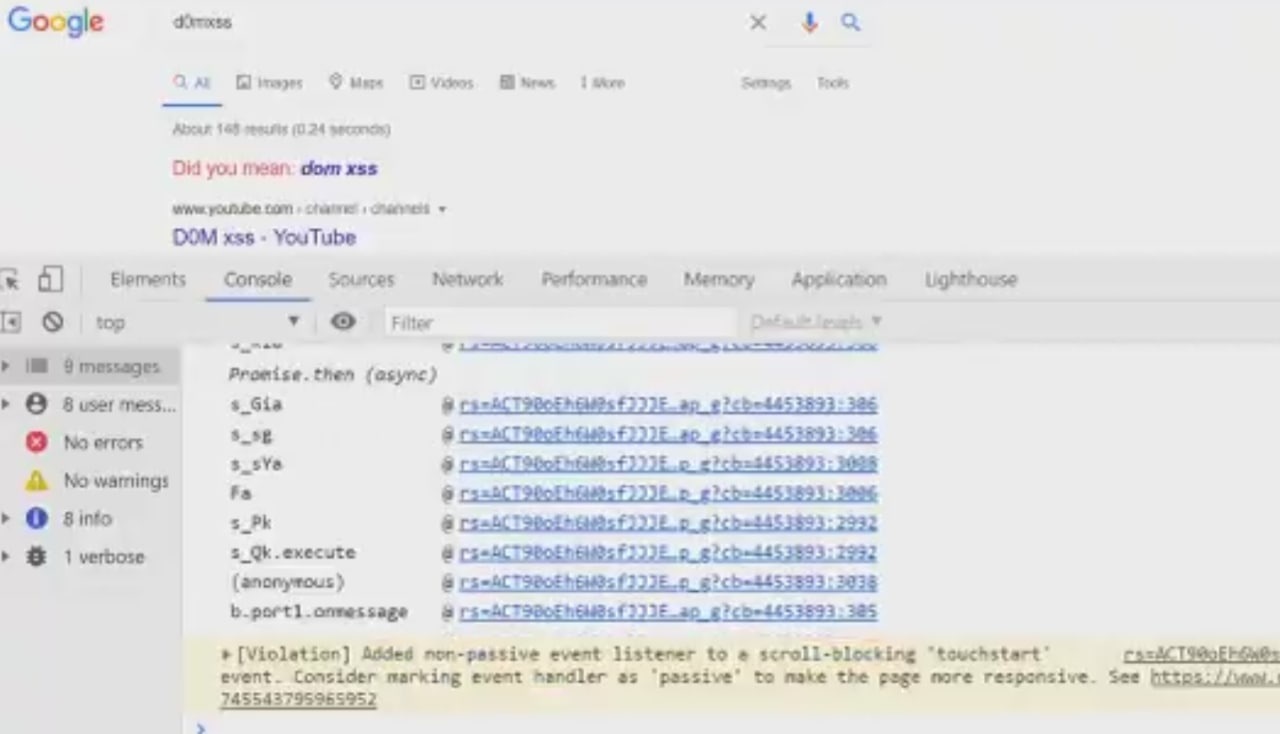Open the Default levels dropdown
1280x734 pixels.
pos(816,322)
